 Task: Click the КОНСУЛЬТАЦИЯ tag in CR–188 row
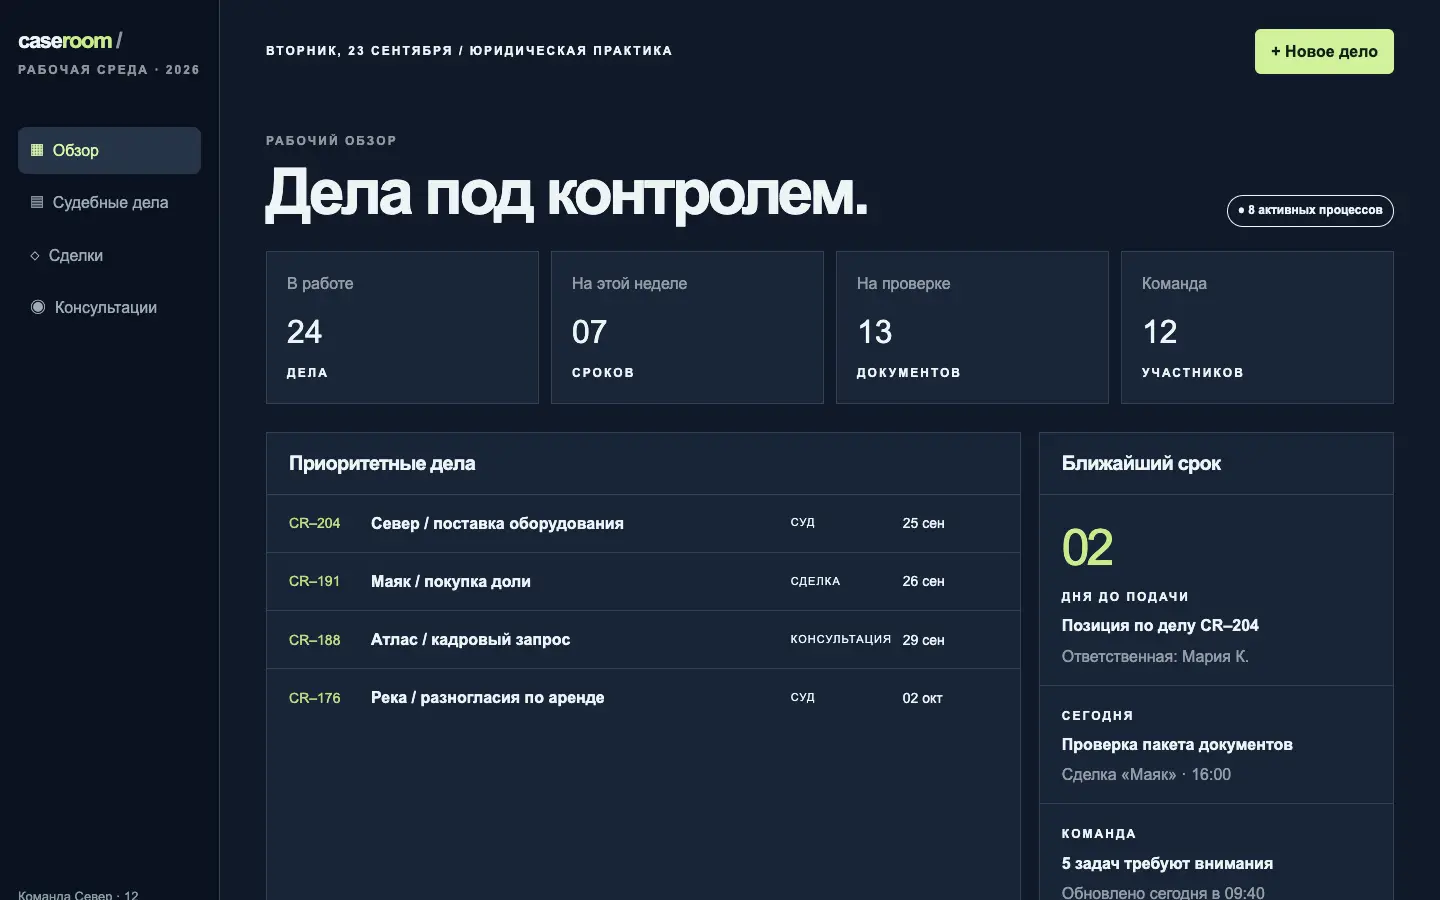840,639
